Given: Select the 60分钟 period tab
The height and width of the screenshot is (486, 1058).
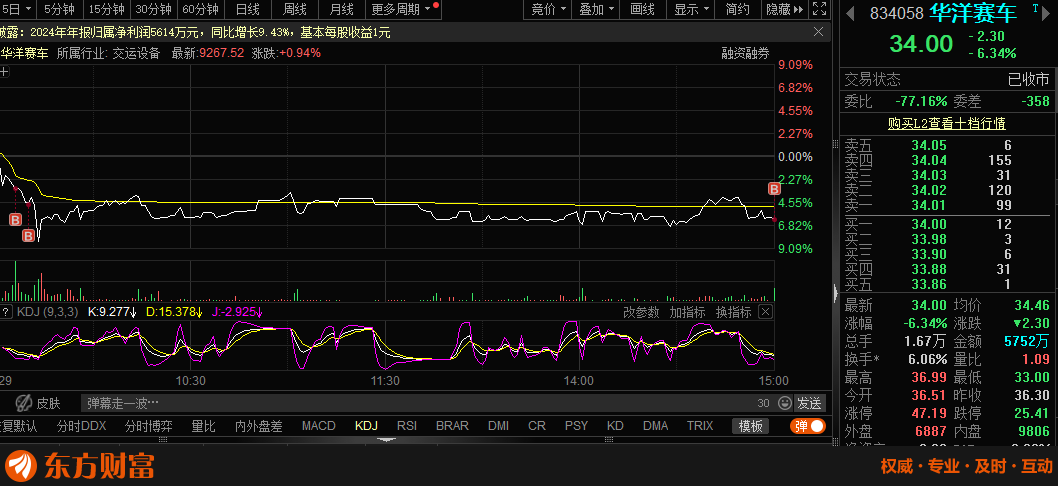Looking at the screenshot, I should [x=200, y=9].
